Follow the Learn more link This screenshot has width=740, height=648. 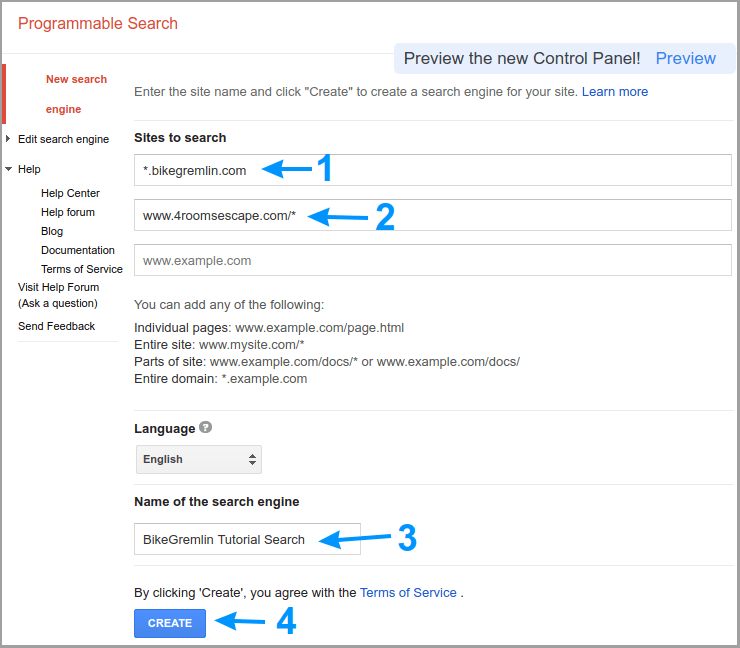[x=614, y=92]
